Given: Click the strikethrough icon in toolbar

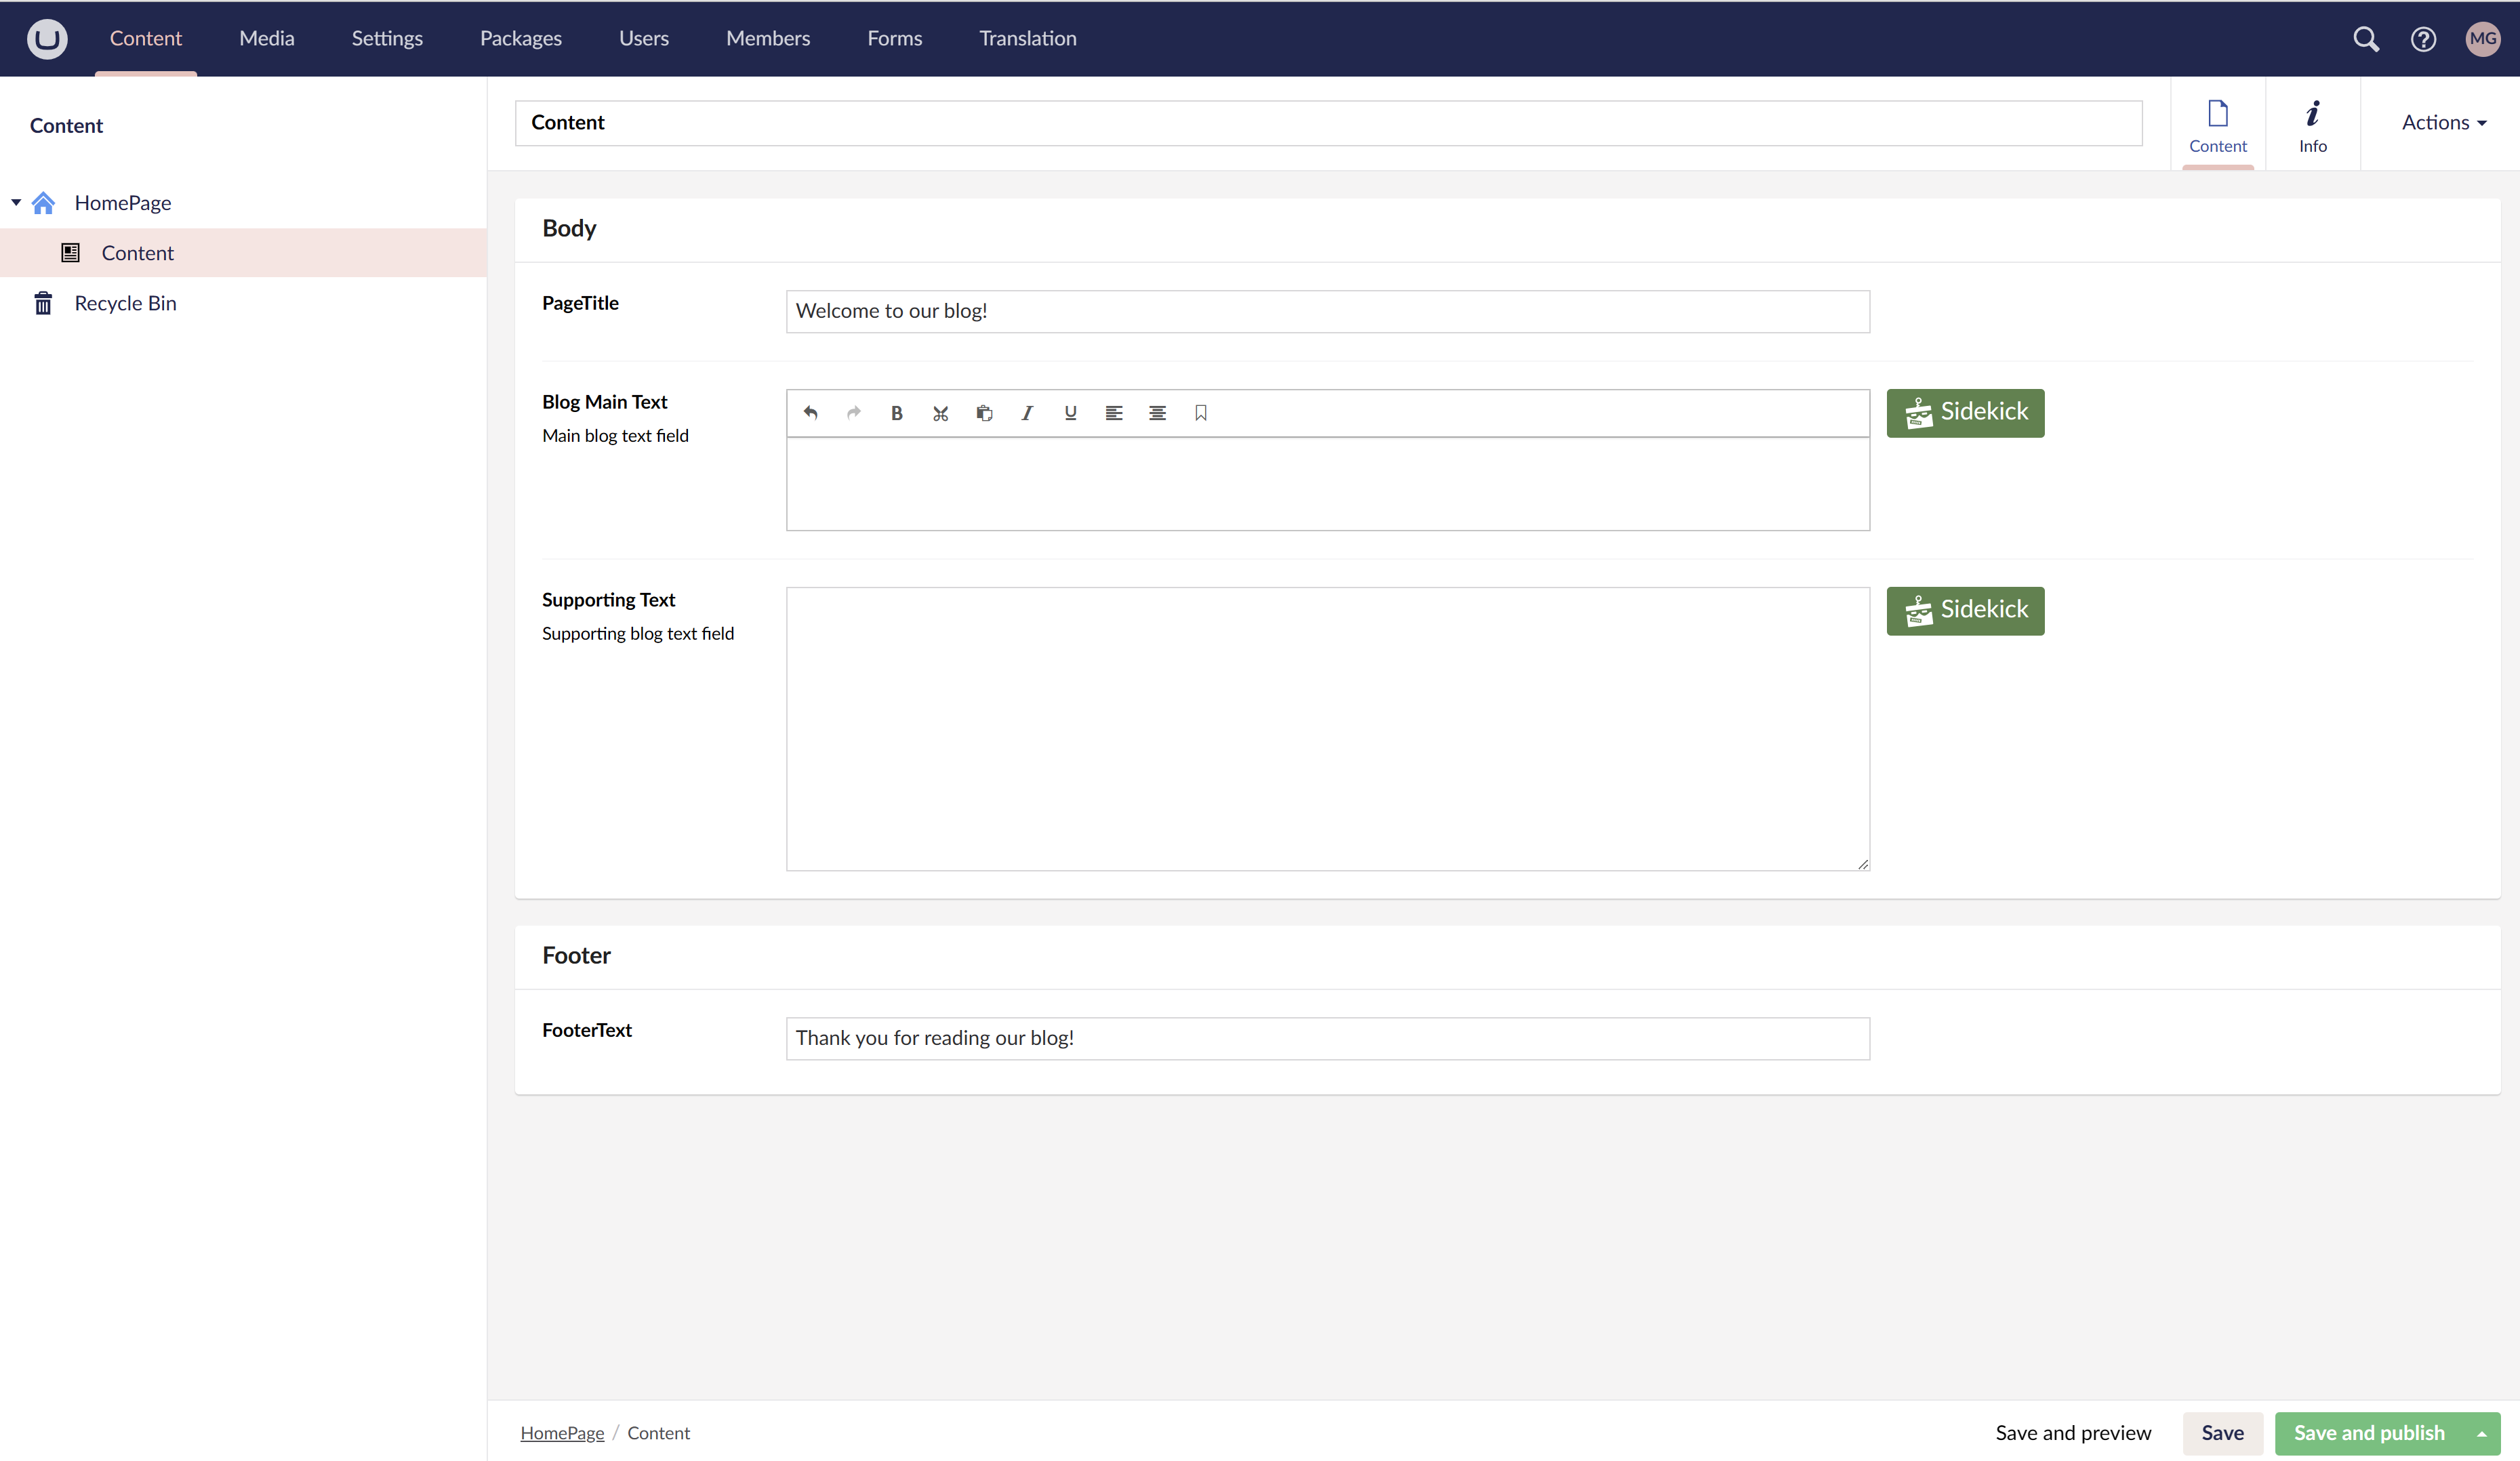Looking at the screenshot, I should [941, 412].
